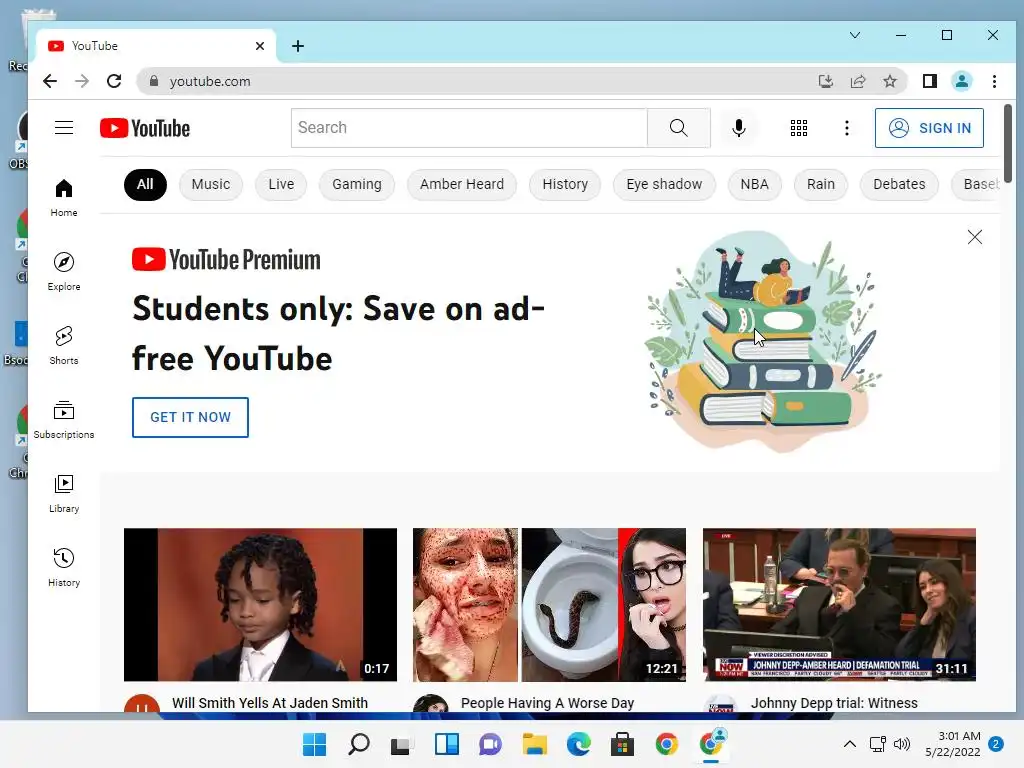Open the YouTube apps grid

pos(799,128)
